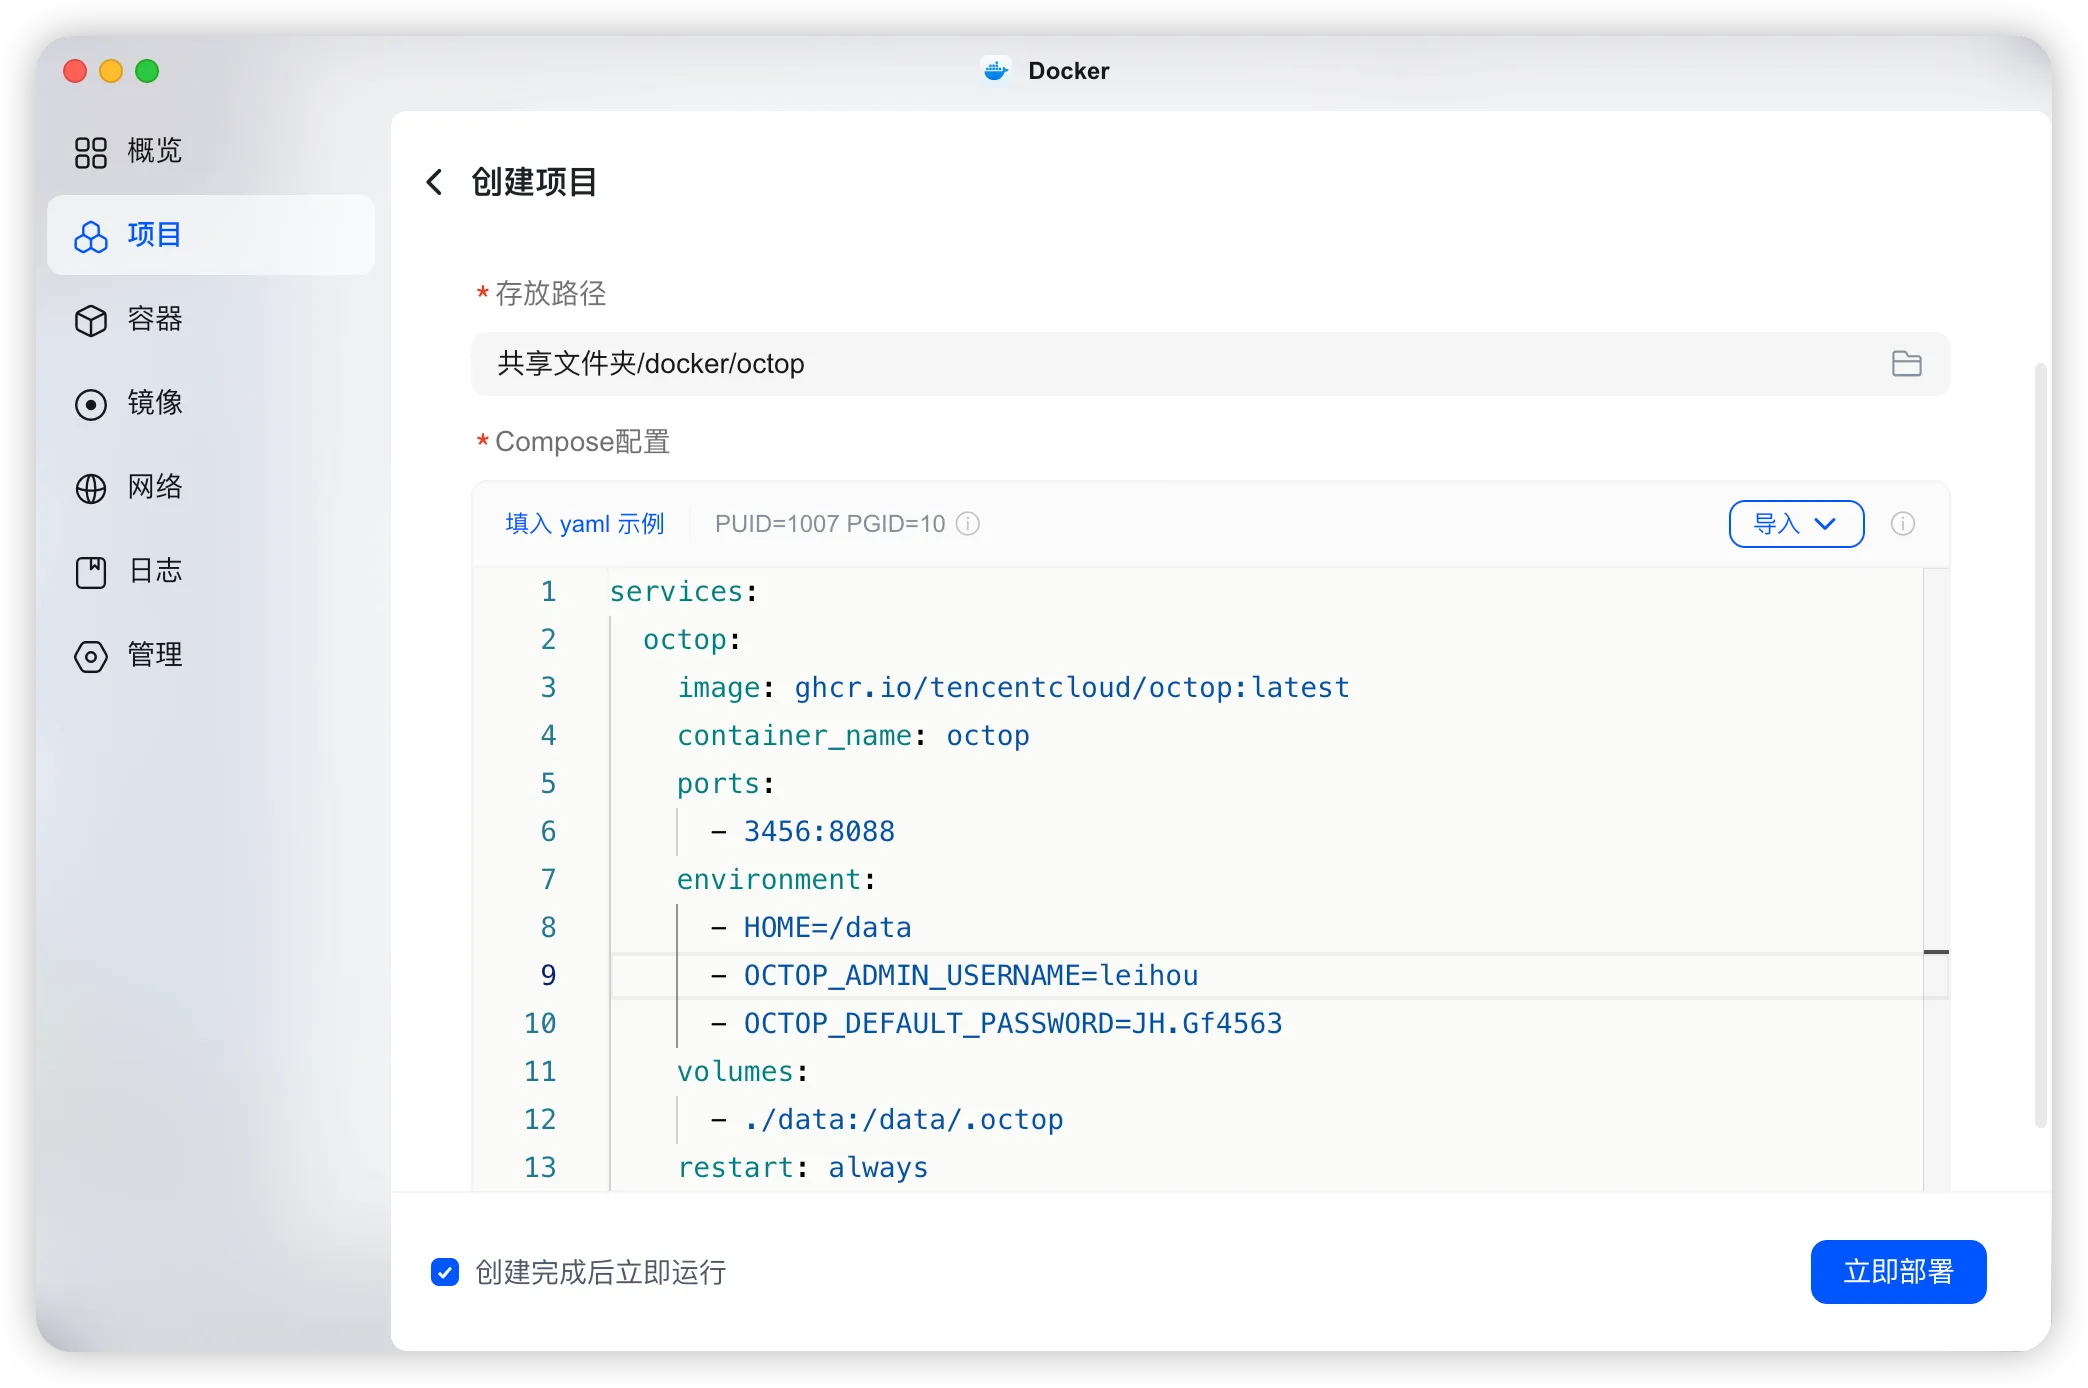Click the 'services:' line in editor

click(684, 592)
